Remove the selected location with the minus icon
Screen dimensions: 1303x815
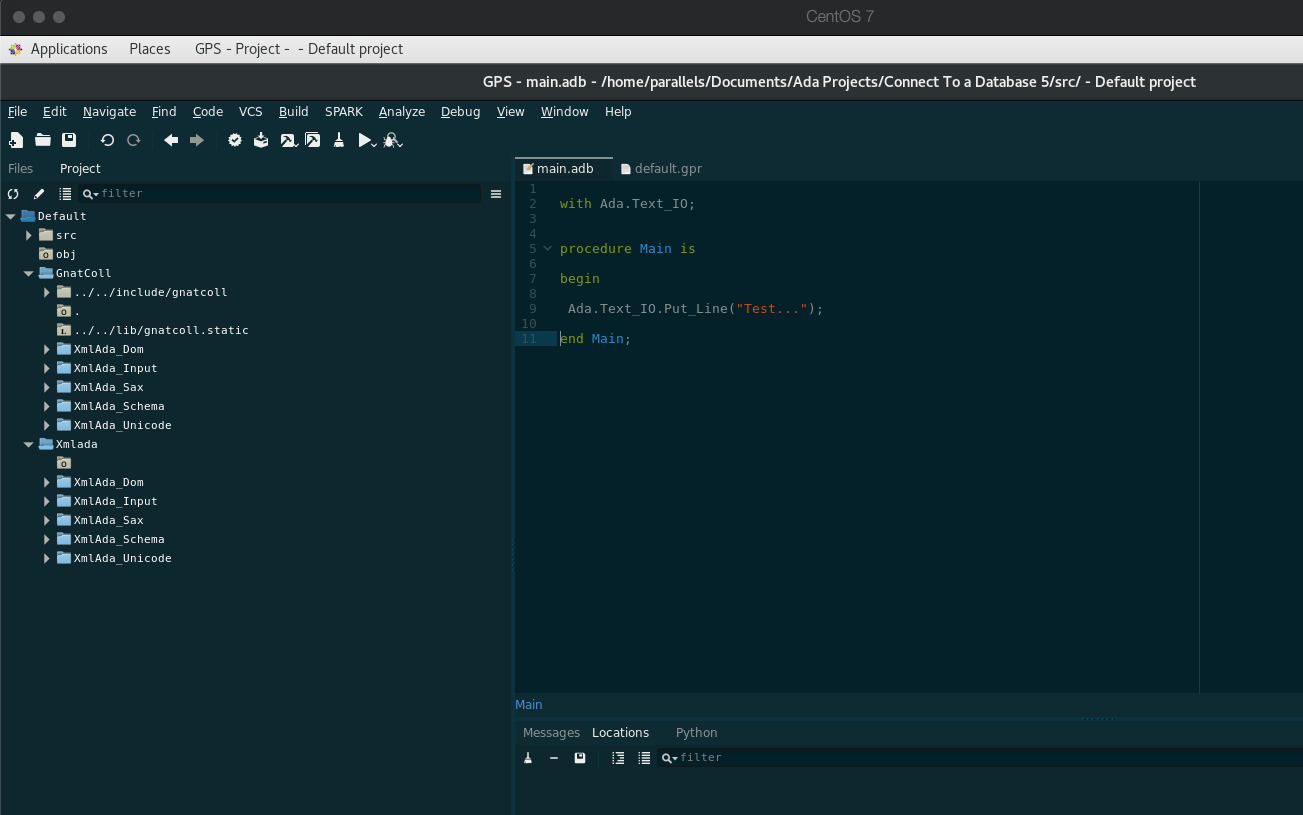click(554, 758)
